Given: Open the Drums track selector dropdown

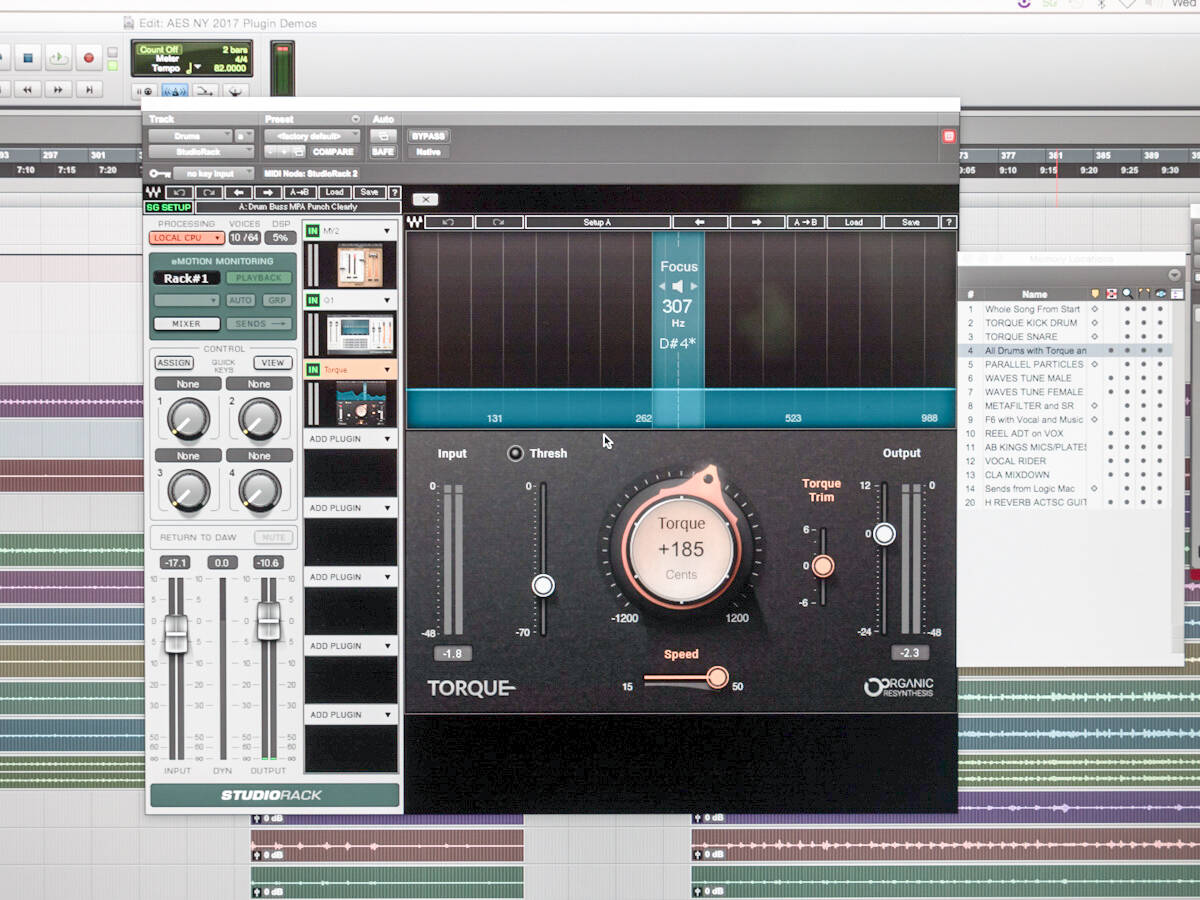Looking at the screenshot, I should (x=190, y=136).
